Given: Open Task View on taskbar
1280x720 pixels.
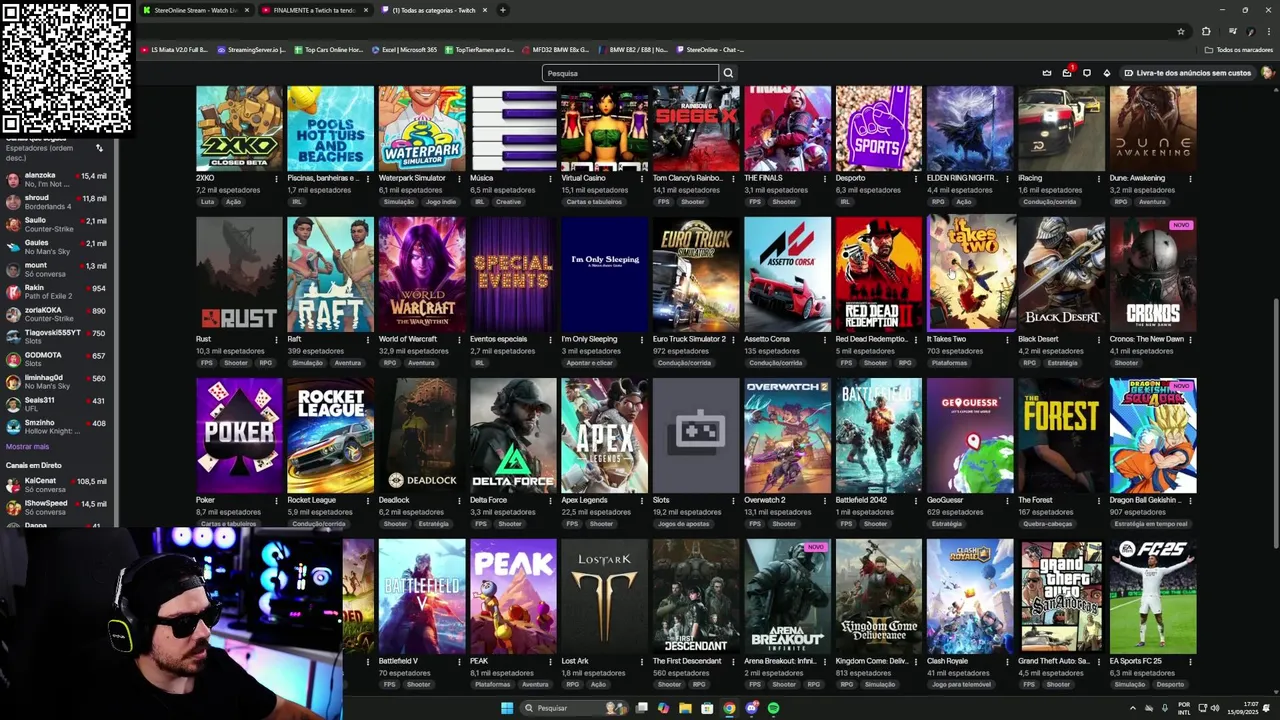Looking at the screenshot, I should 642,708.
